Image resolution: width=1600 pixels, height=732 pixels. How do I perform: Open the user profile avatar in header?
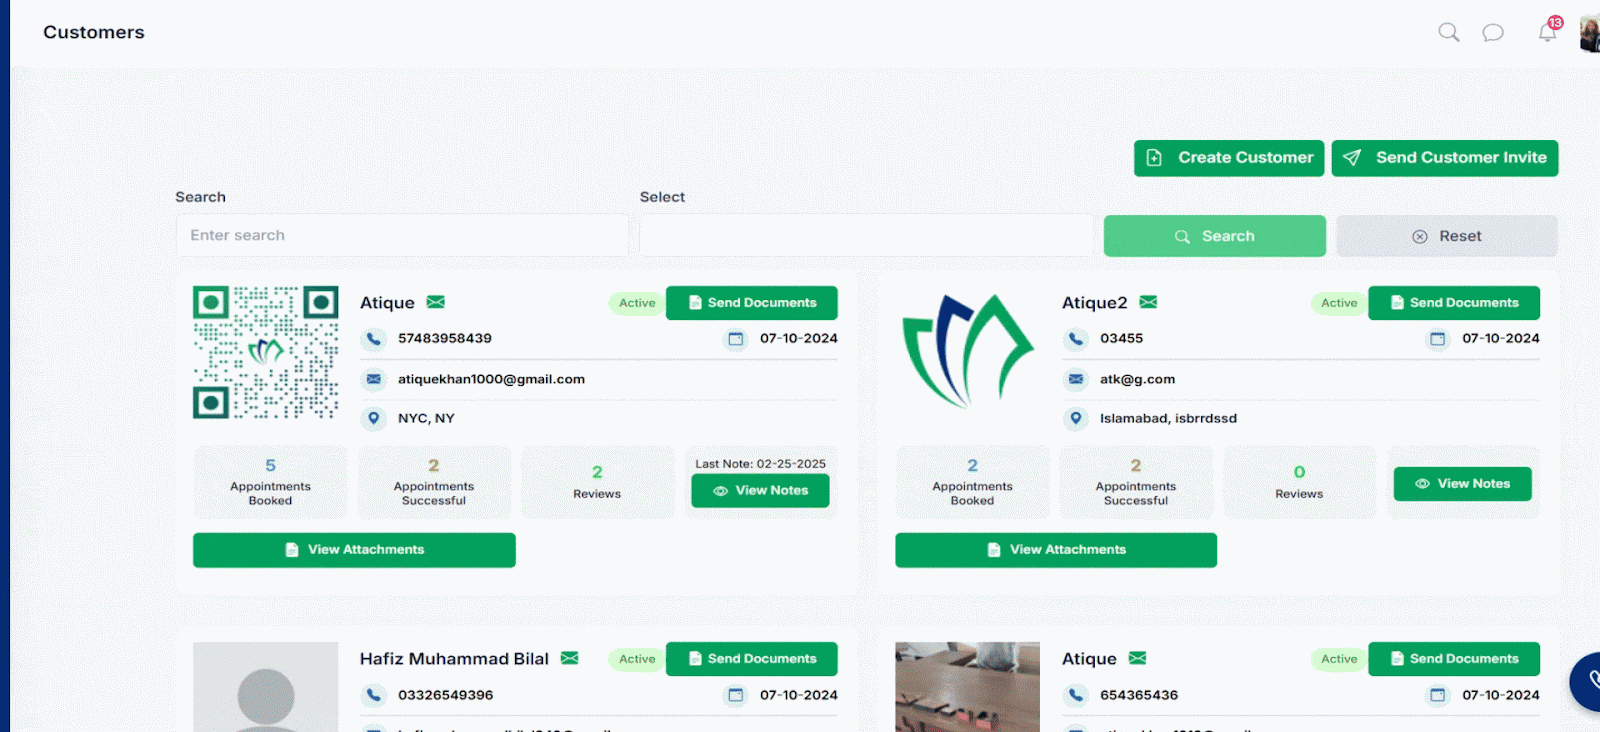(1589, 34)
